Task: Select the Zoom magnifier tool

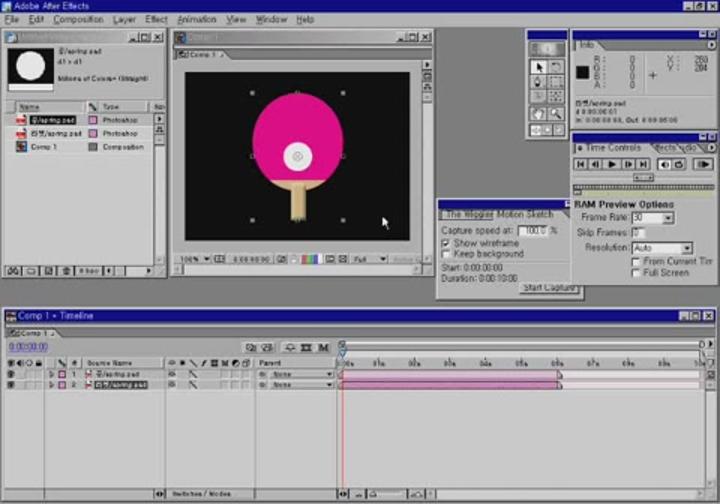Action: (x=556, y=113)
